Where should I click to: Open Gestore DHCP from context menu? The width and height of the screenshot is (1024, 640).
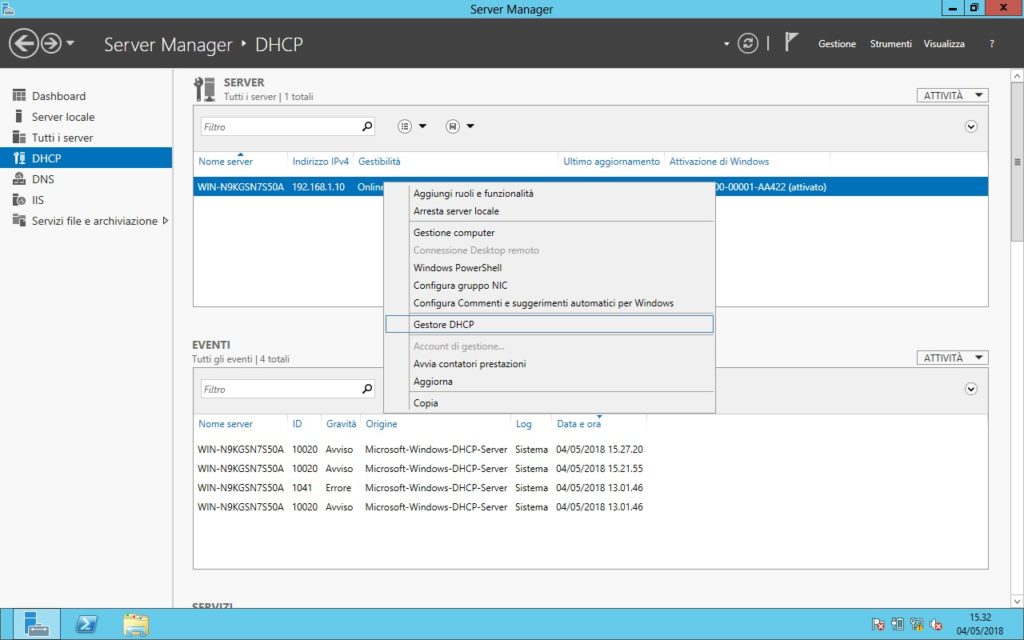point(549,325)
